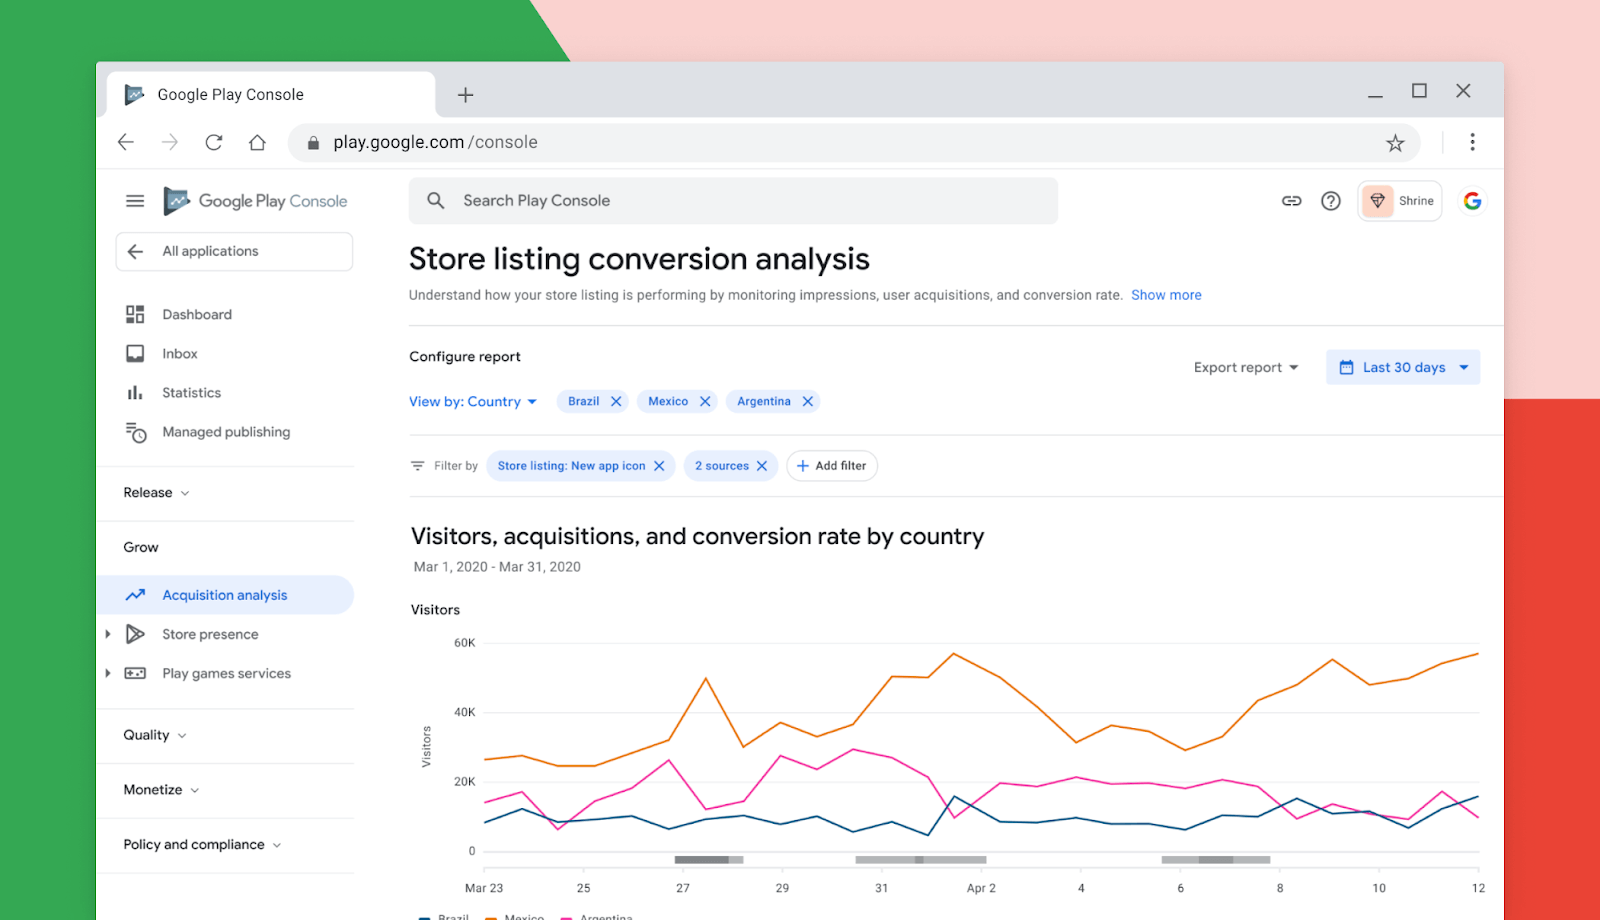Dismiss the Store listing: New app icon filter

(658, 465)
